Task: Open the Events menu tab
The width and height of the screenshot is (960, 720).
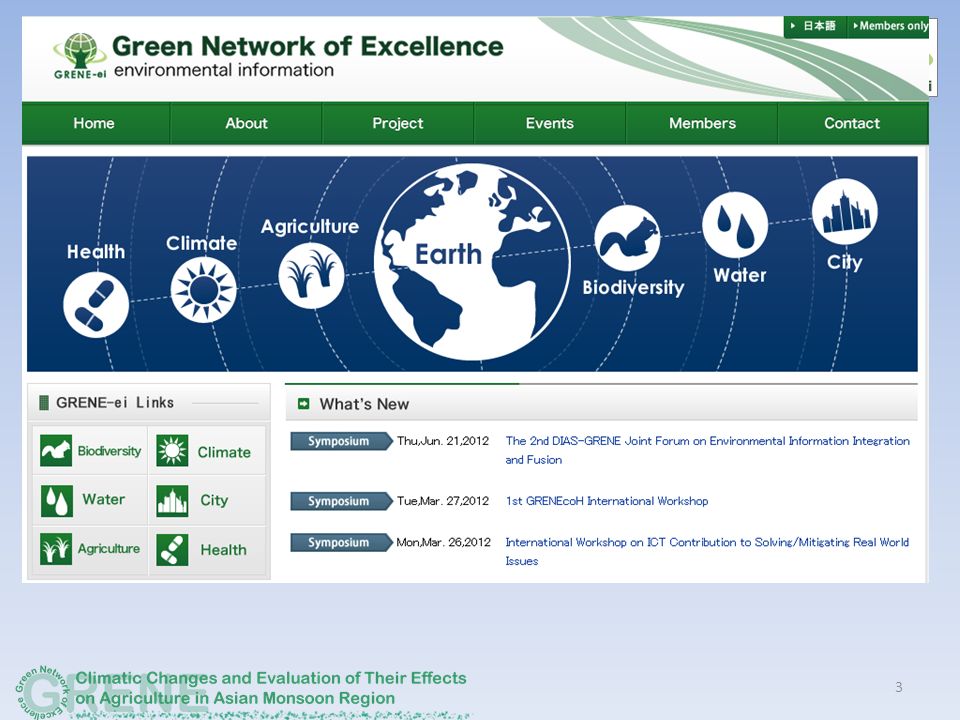Action: tap(550, 123)
